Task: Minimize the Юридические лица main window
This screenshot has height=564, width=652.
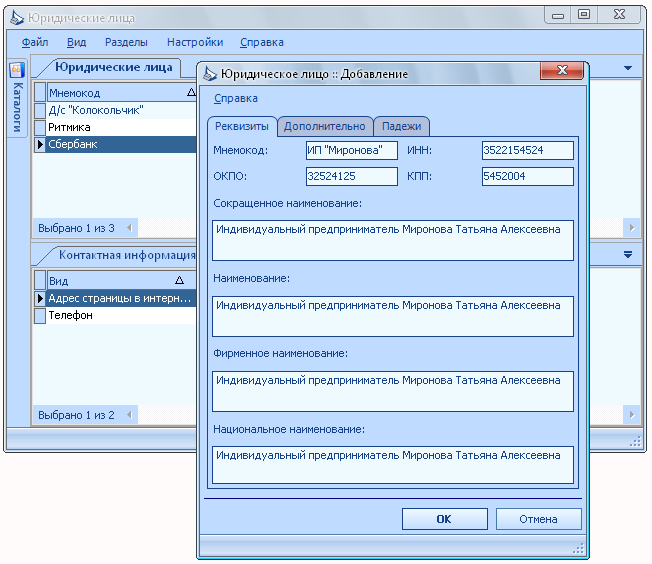Action: [x=558, y=15]
